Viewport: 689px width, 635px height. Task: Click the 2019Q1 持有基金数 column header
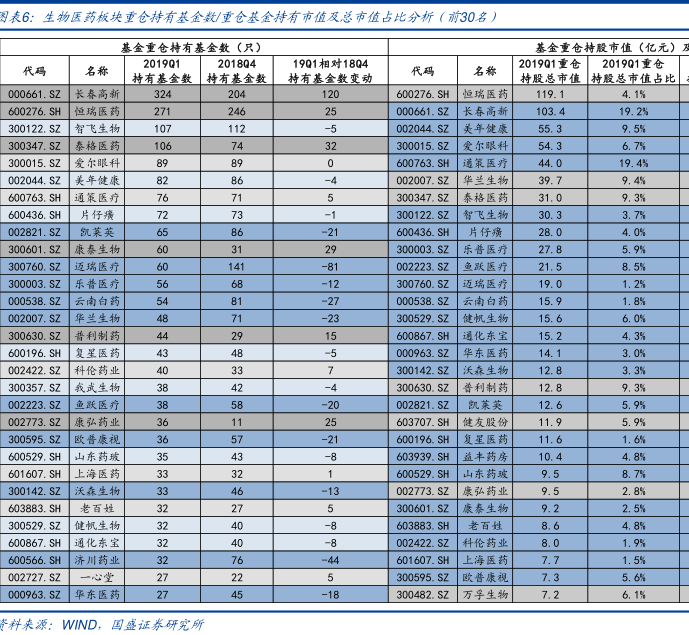[x=163, y=70]
